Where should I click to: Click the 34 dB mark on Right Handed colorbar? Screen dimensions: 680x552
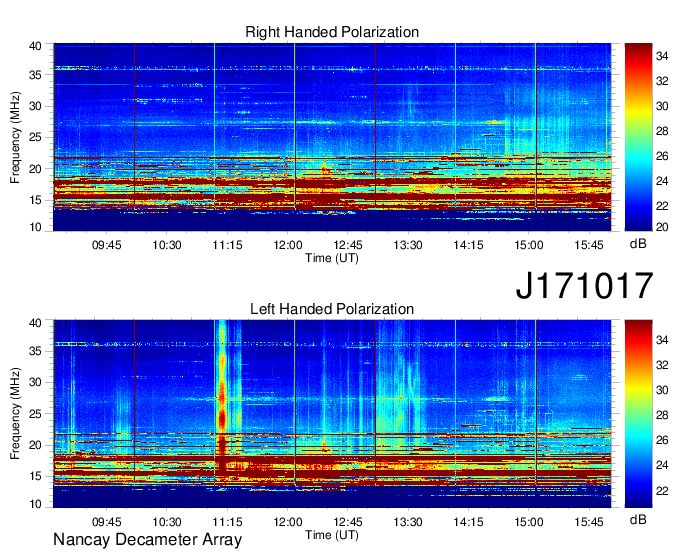pos(662,56)
